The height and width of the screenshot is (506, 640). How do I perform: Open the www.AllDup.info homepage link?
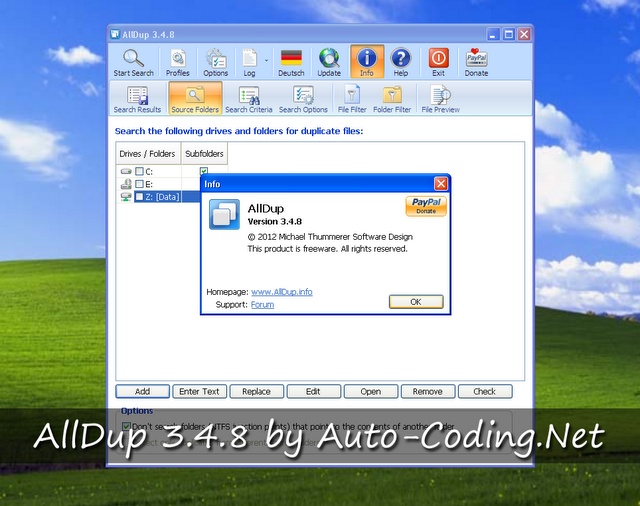(282, 292)
